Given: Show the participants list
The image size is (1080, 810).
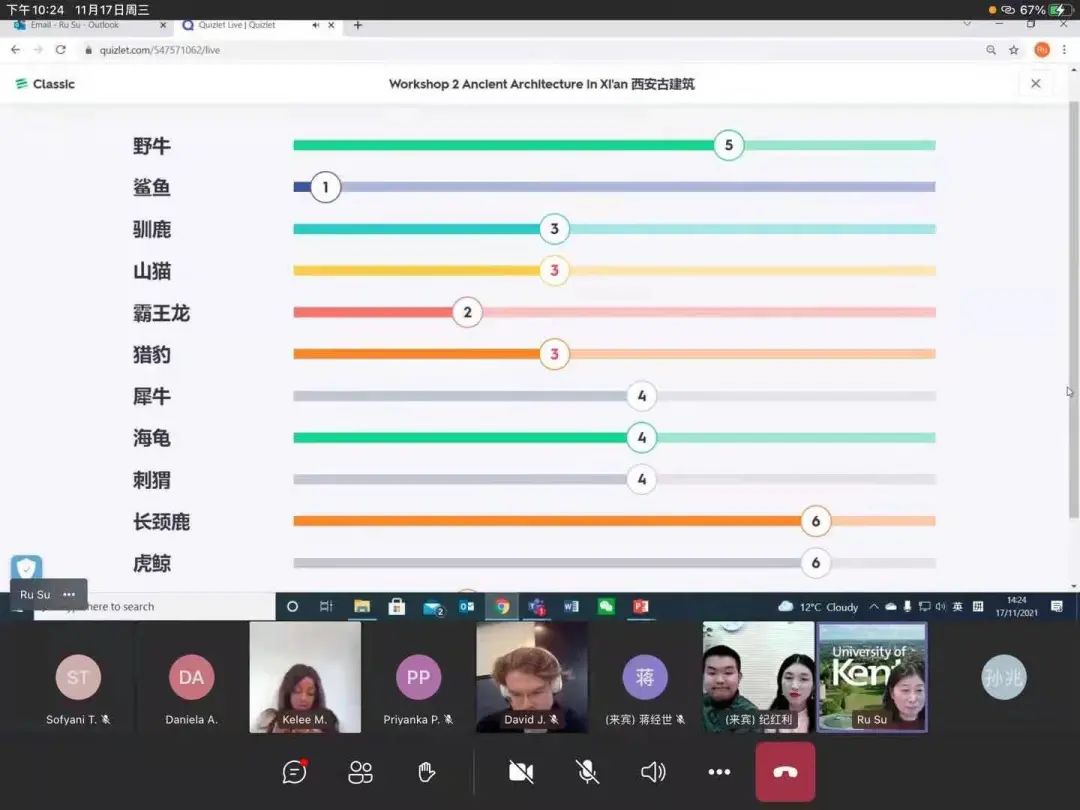Looking at the screenshot, I should click(360, 771).
